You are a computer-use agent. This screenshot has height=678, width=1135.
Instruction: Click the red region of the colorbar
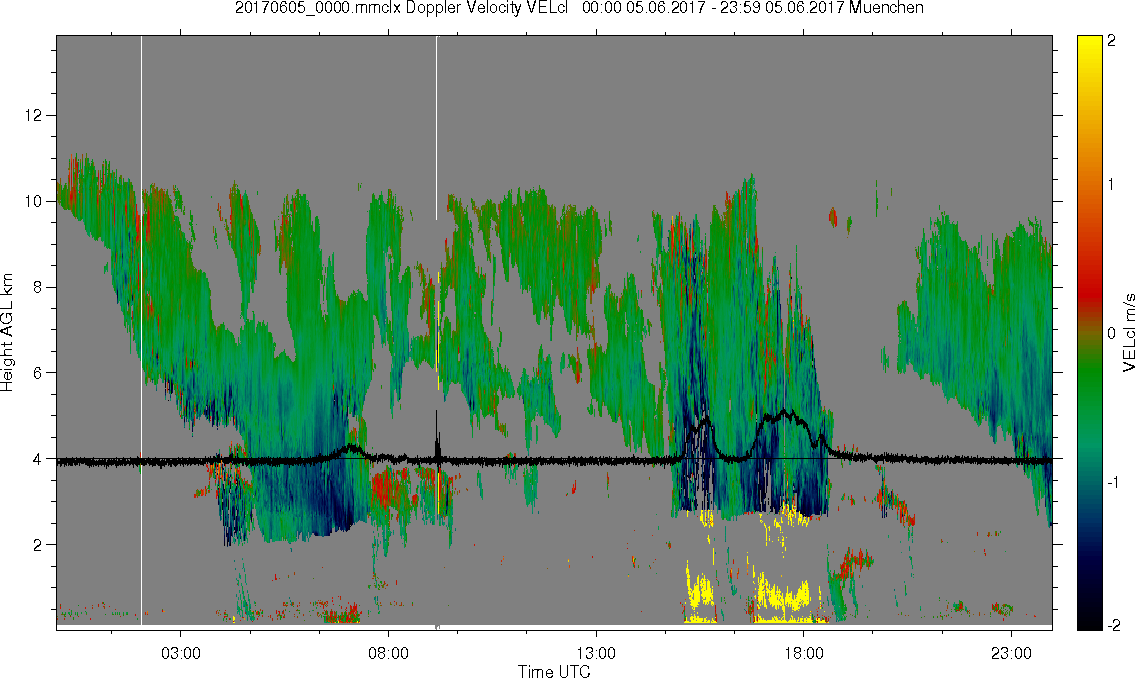click(x=1089, y=289)
